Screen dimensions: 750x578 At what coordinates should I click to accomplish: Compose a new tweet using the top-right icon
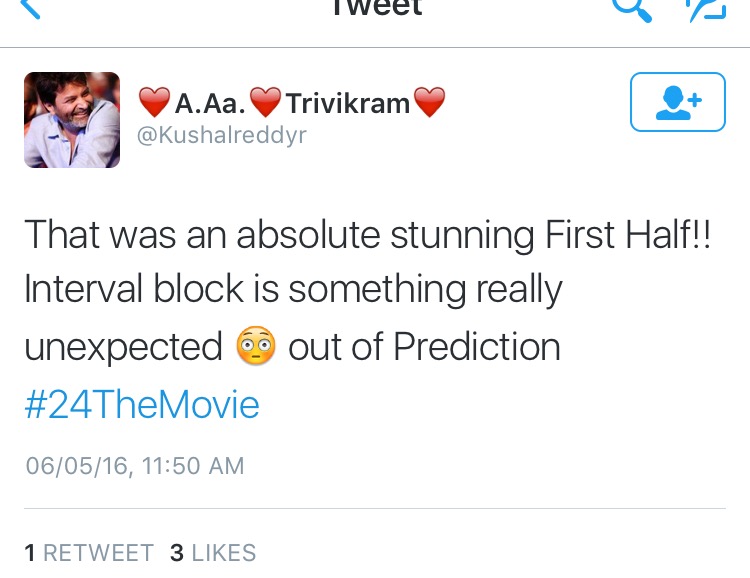pos(703,8)
